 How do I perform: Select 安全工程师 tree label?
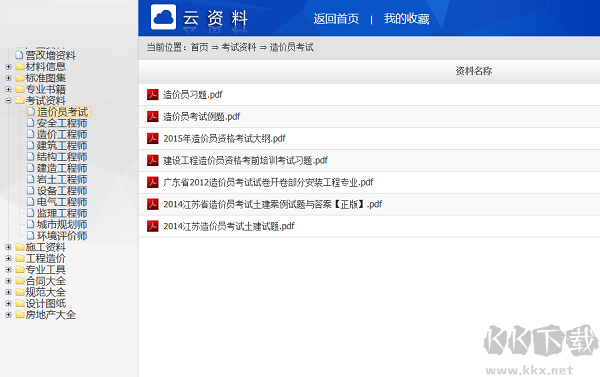click(x=62, y=123)
